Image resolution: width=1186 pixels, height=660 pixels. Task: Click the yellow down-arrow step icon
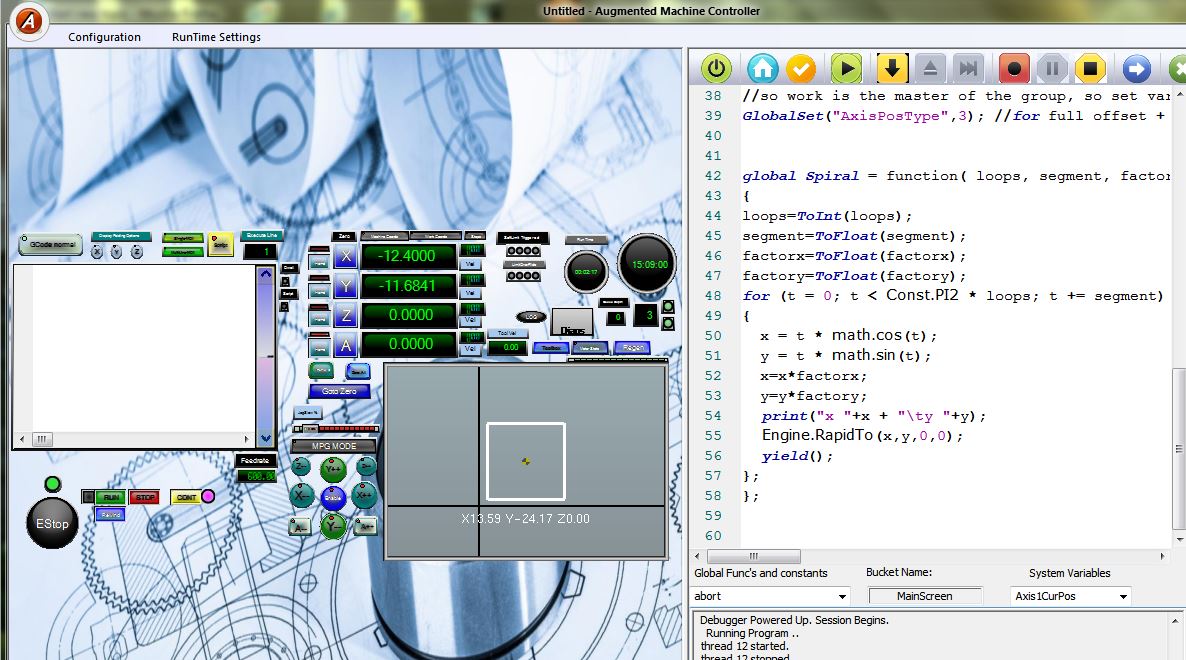tap(892, 69)
